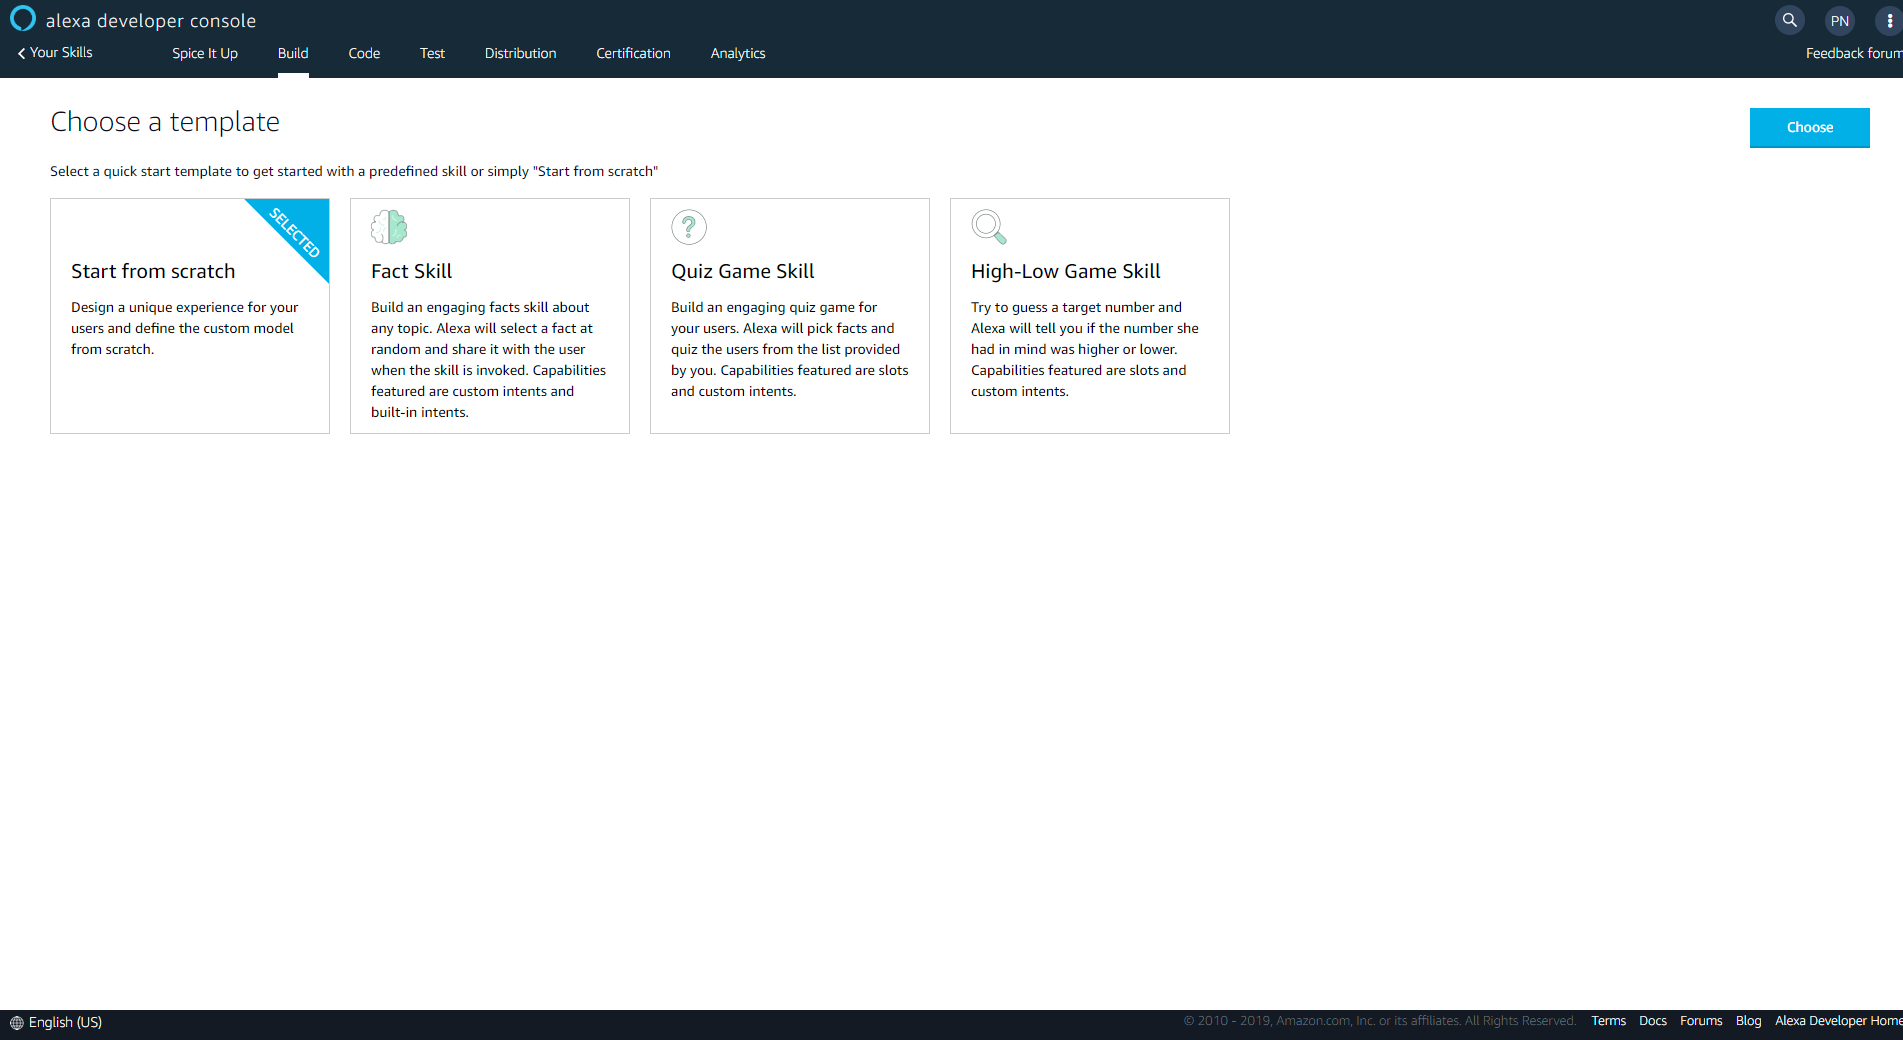
Task: Open the Blog footer link
Action: [1748, 1021]
